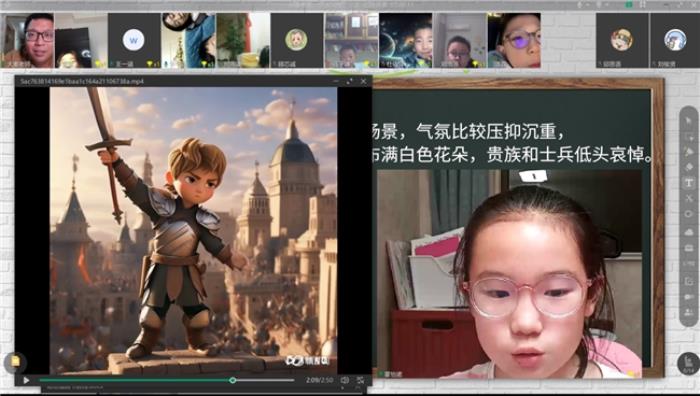Click the green video progress slider handle
Screen dimensions: 700x396
pos(233,380)
